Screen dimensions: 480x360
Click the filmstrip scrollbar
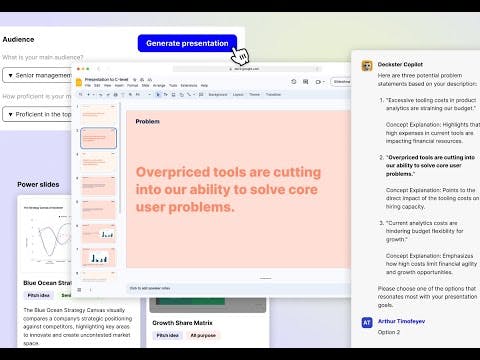click(120, 157)
